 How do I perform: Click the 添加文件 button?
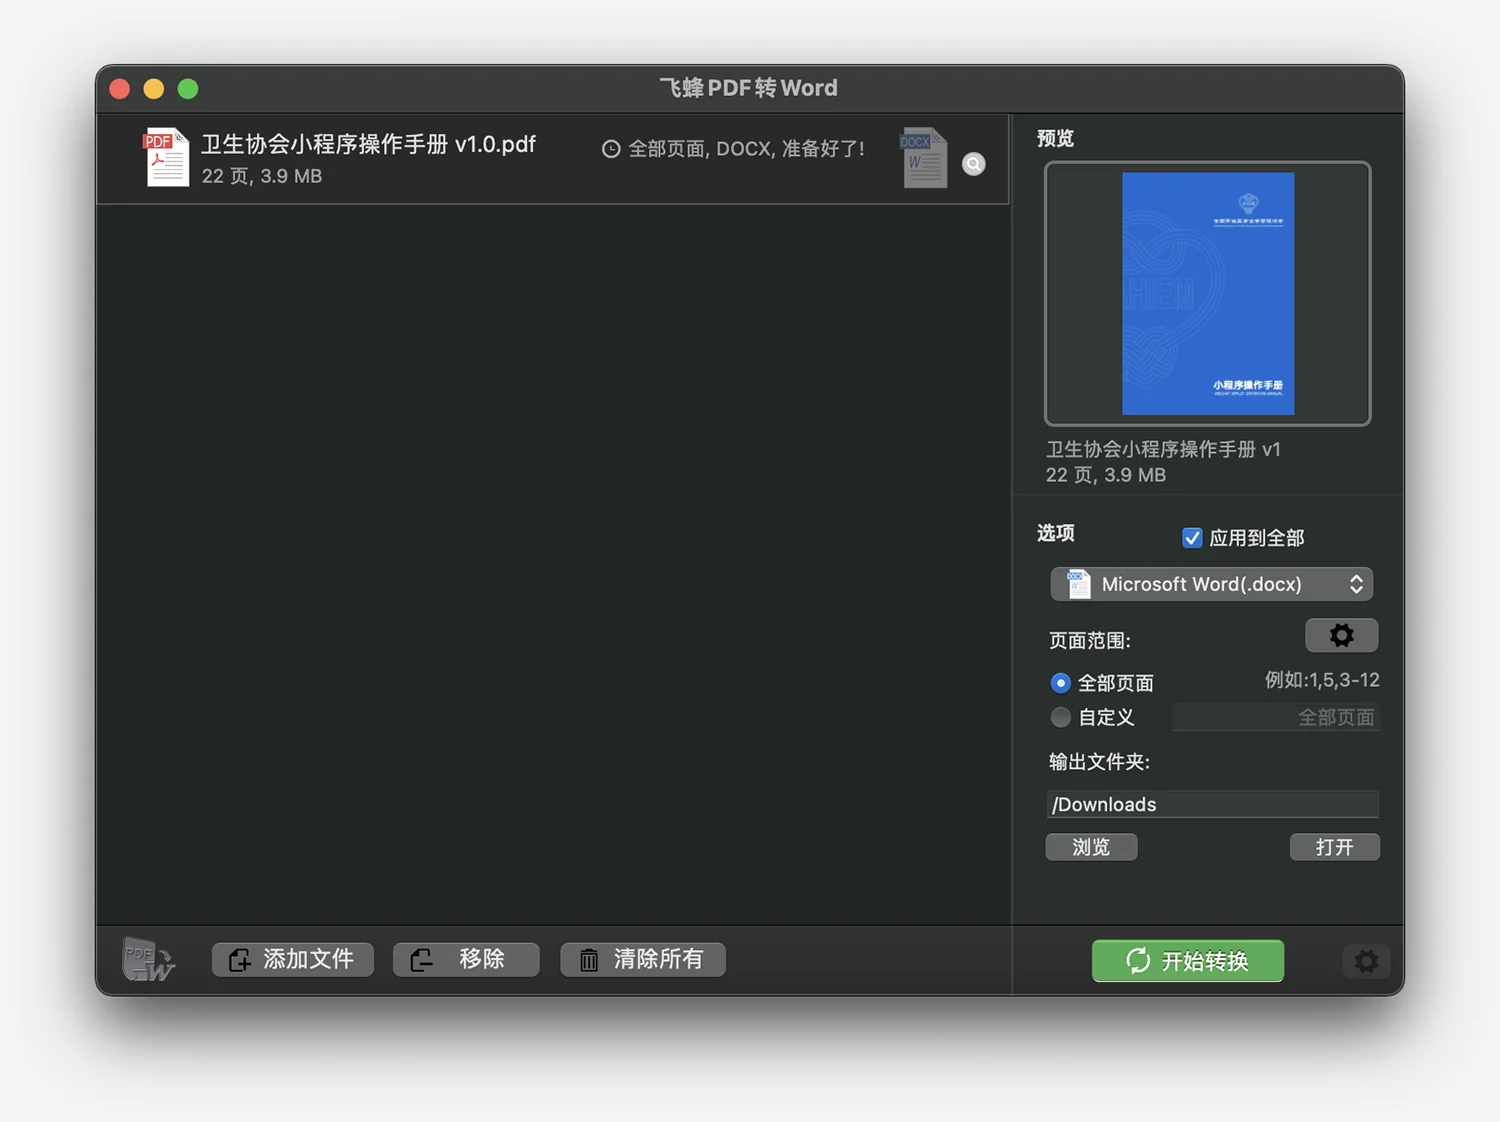pyautogui.click(x=293, y=959)
